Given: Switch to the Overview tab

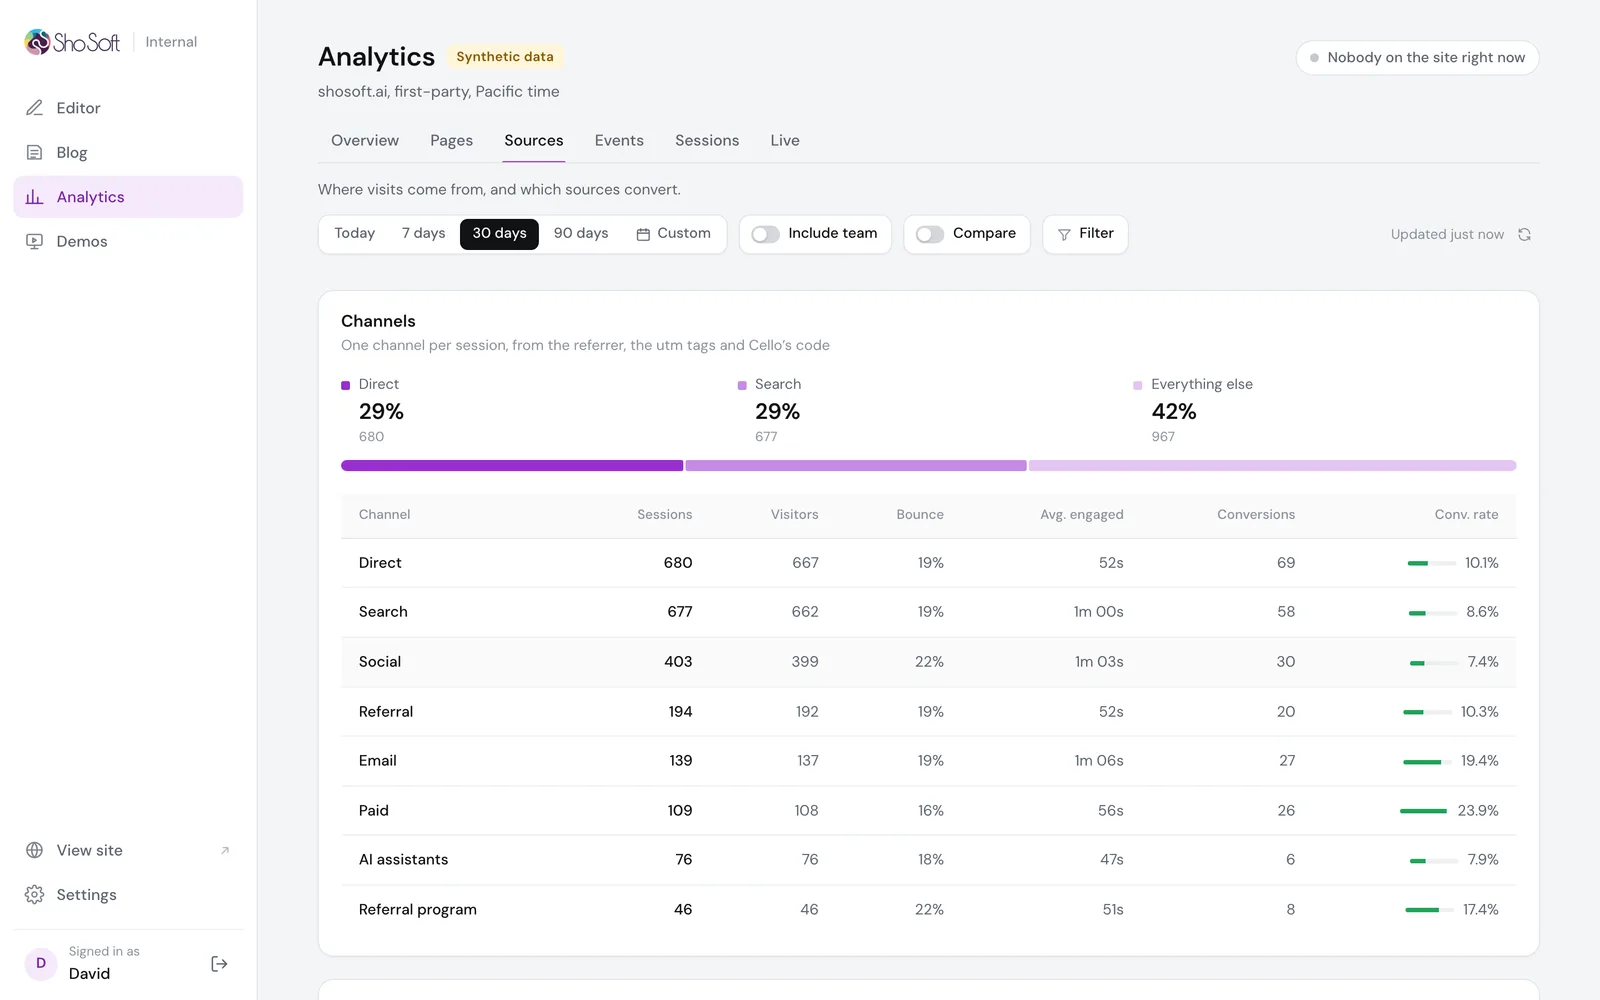Looking at the screenshot, I should click(x=365, y=141).
